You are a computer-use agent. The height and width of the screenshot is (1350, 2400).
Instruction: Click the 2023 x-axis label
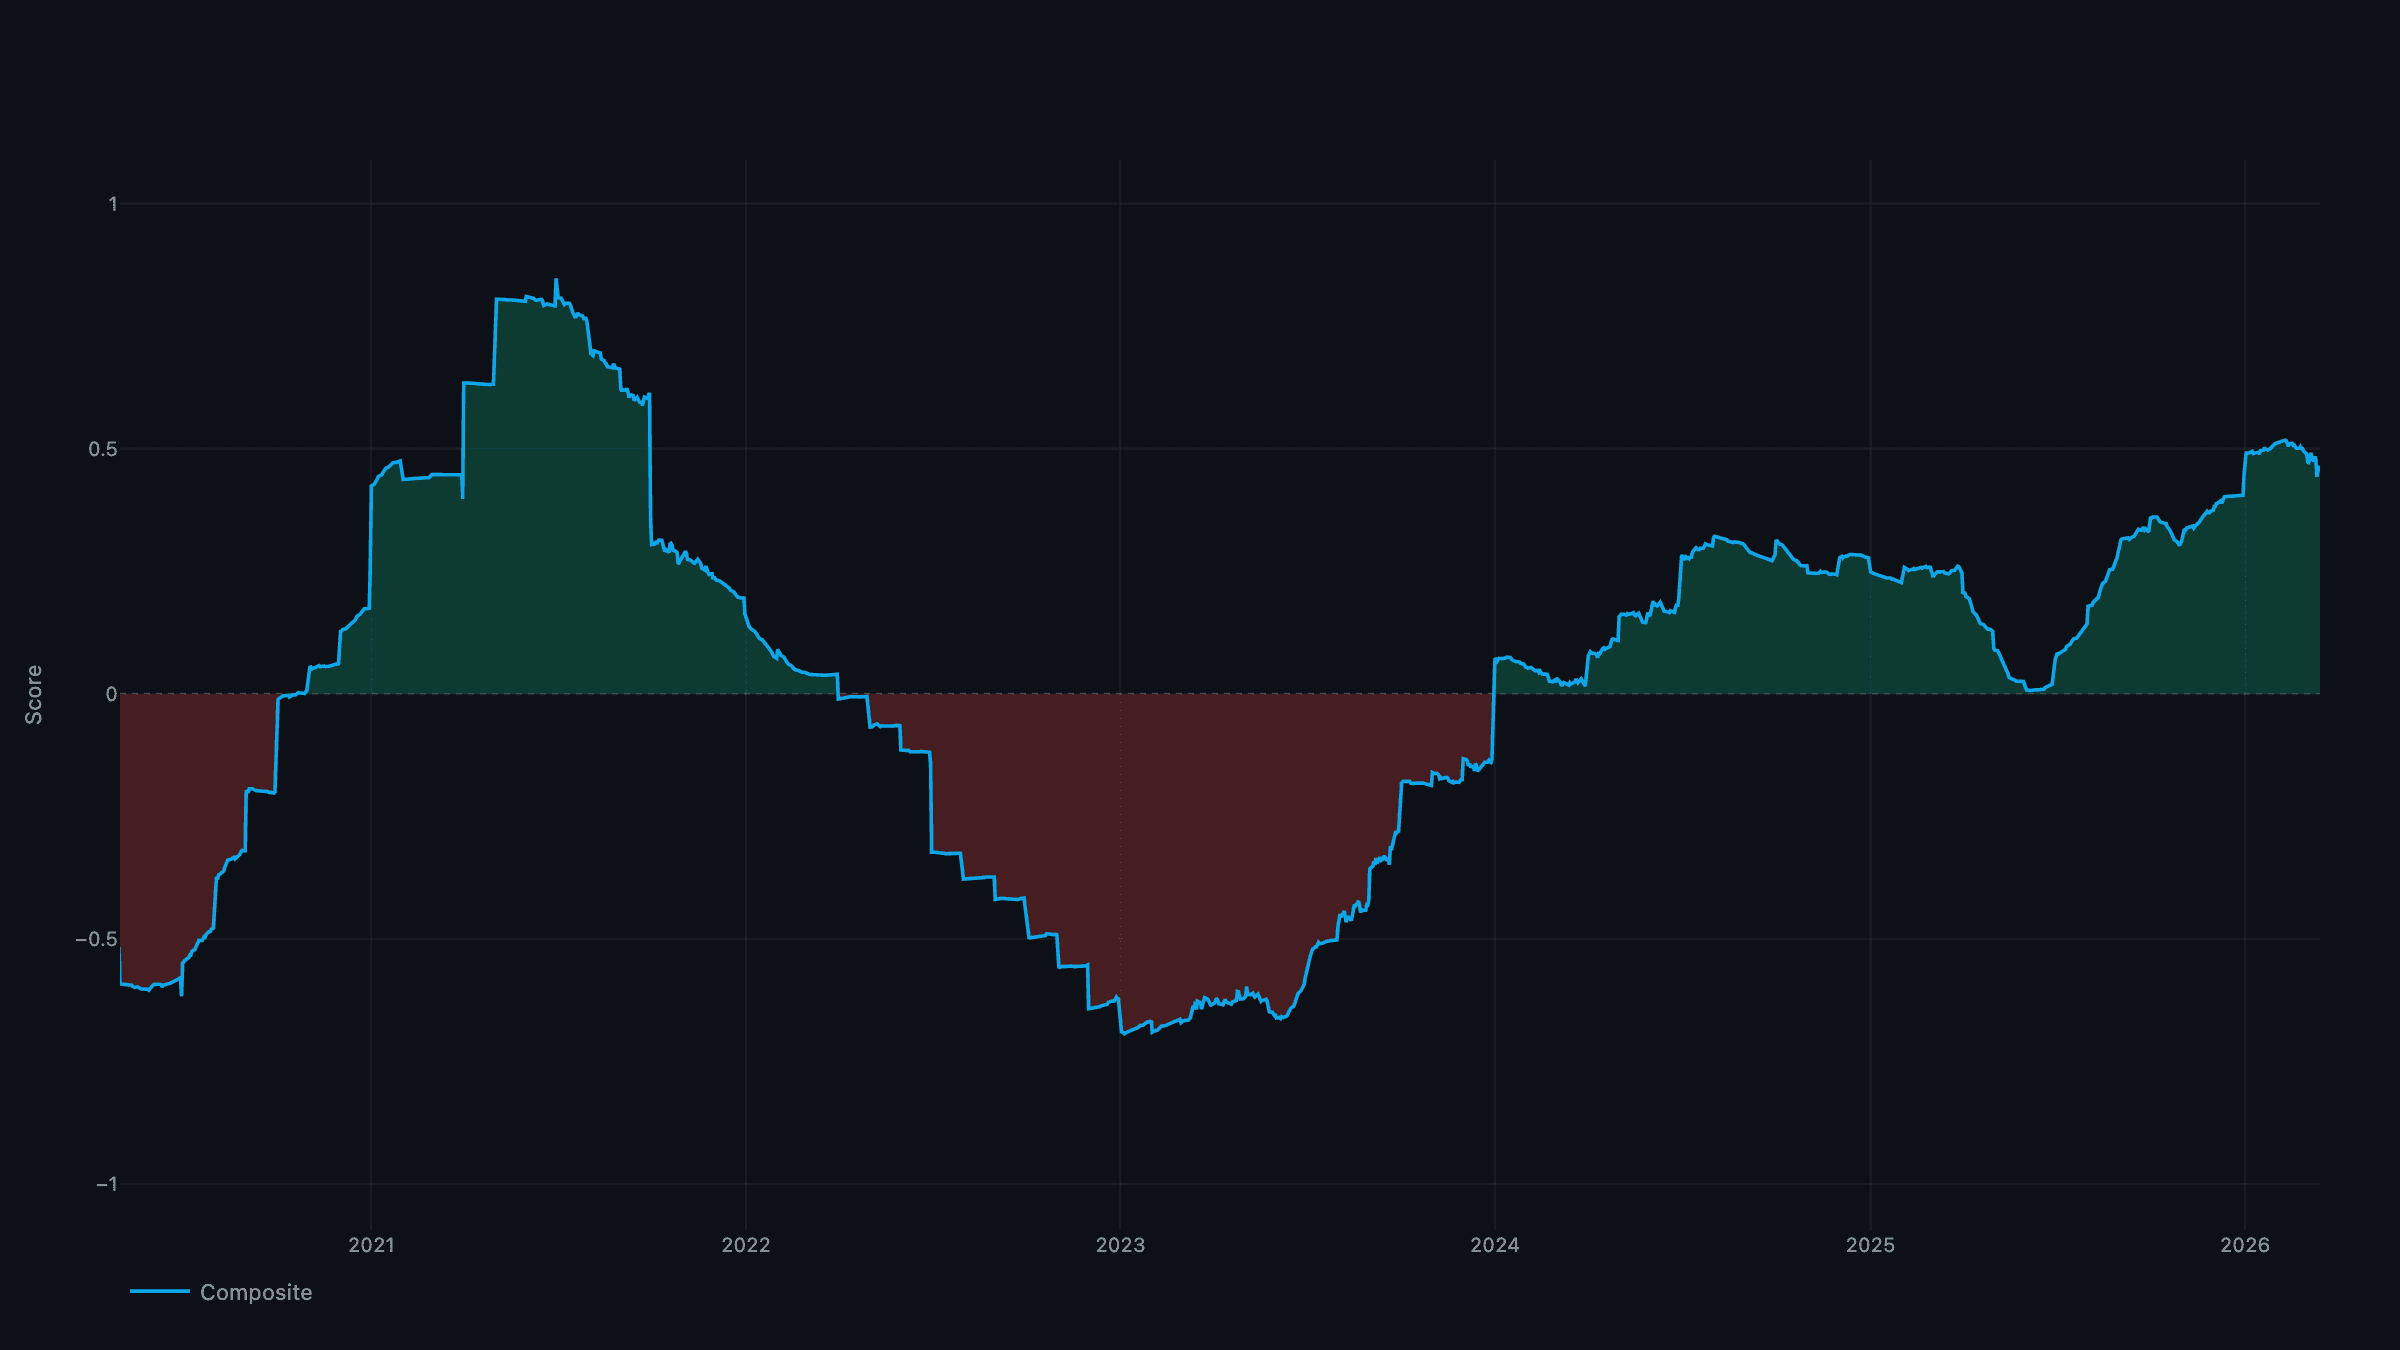1120,1245
